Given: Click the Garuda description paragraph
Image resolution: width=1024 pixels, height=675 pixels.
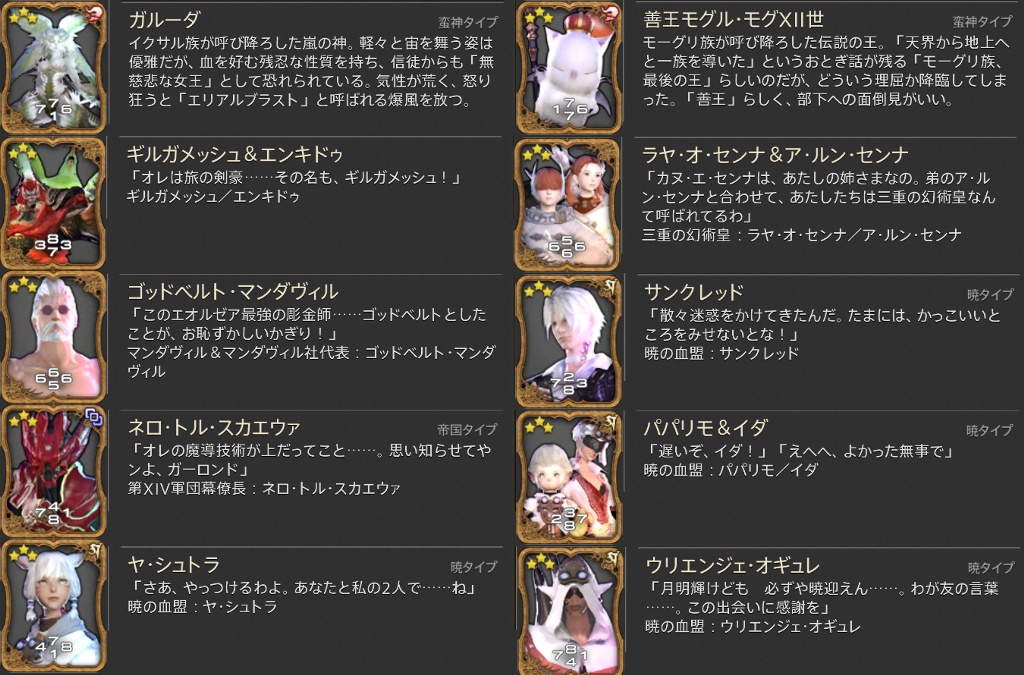Looking at the screenshot, I should click(x=312, y=72).
